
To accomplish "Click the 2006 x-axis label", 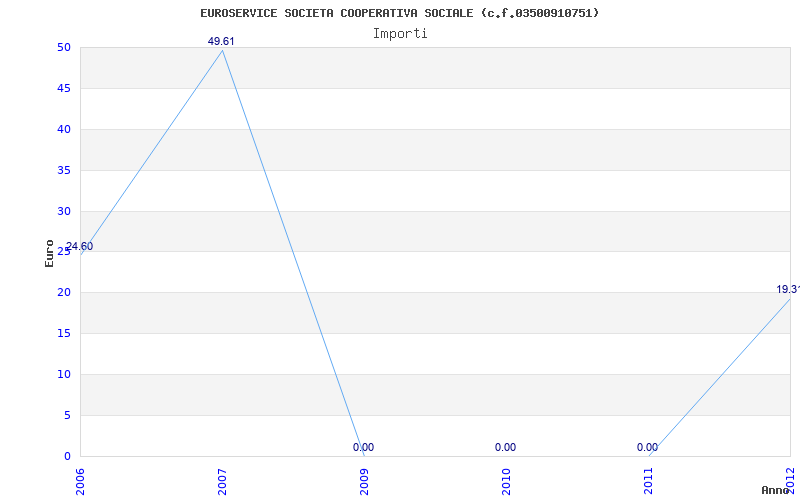I will 80,482.
